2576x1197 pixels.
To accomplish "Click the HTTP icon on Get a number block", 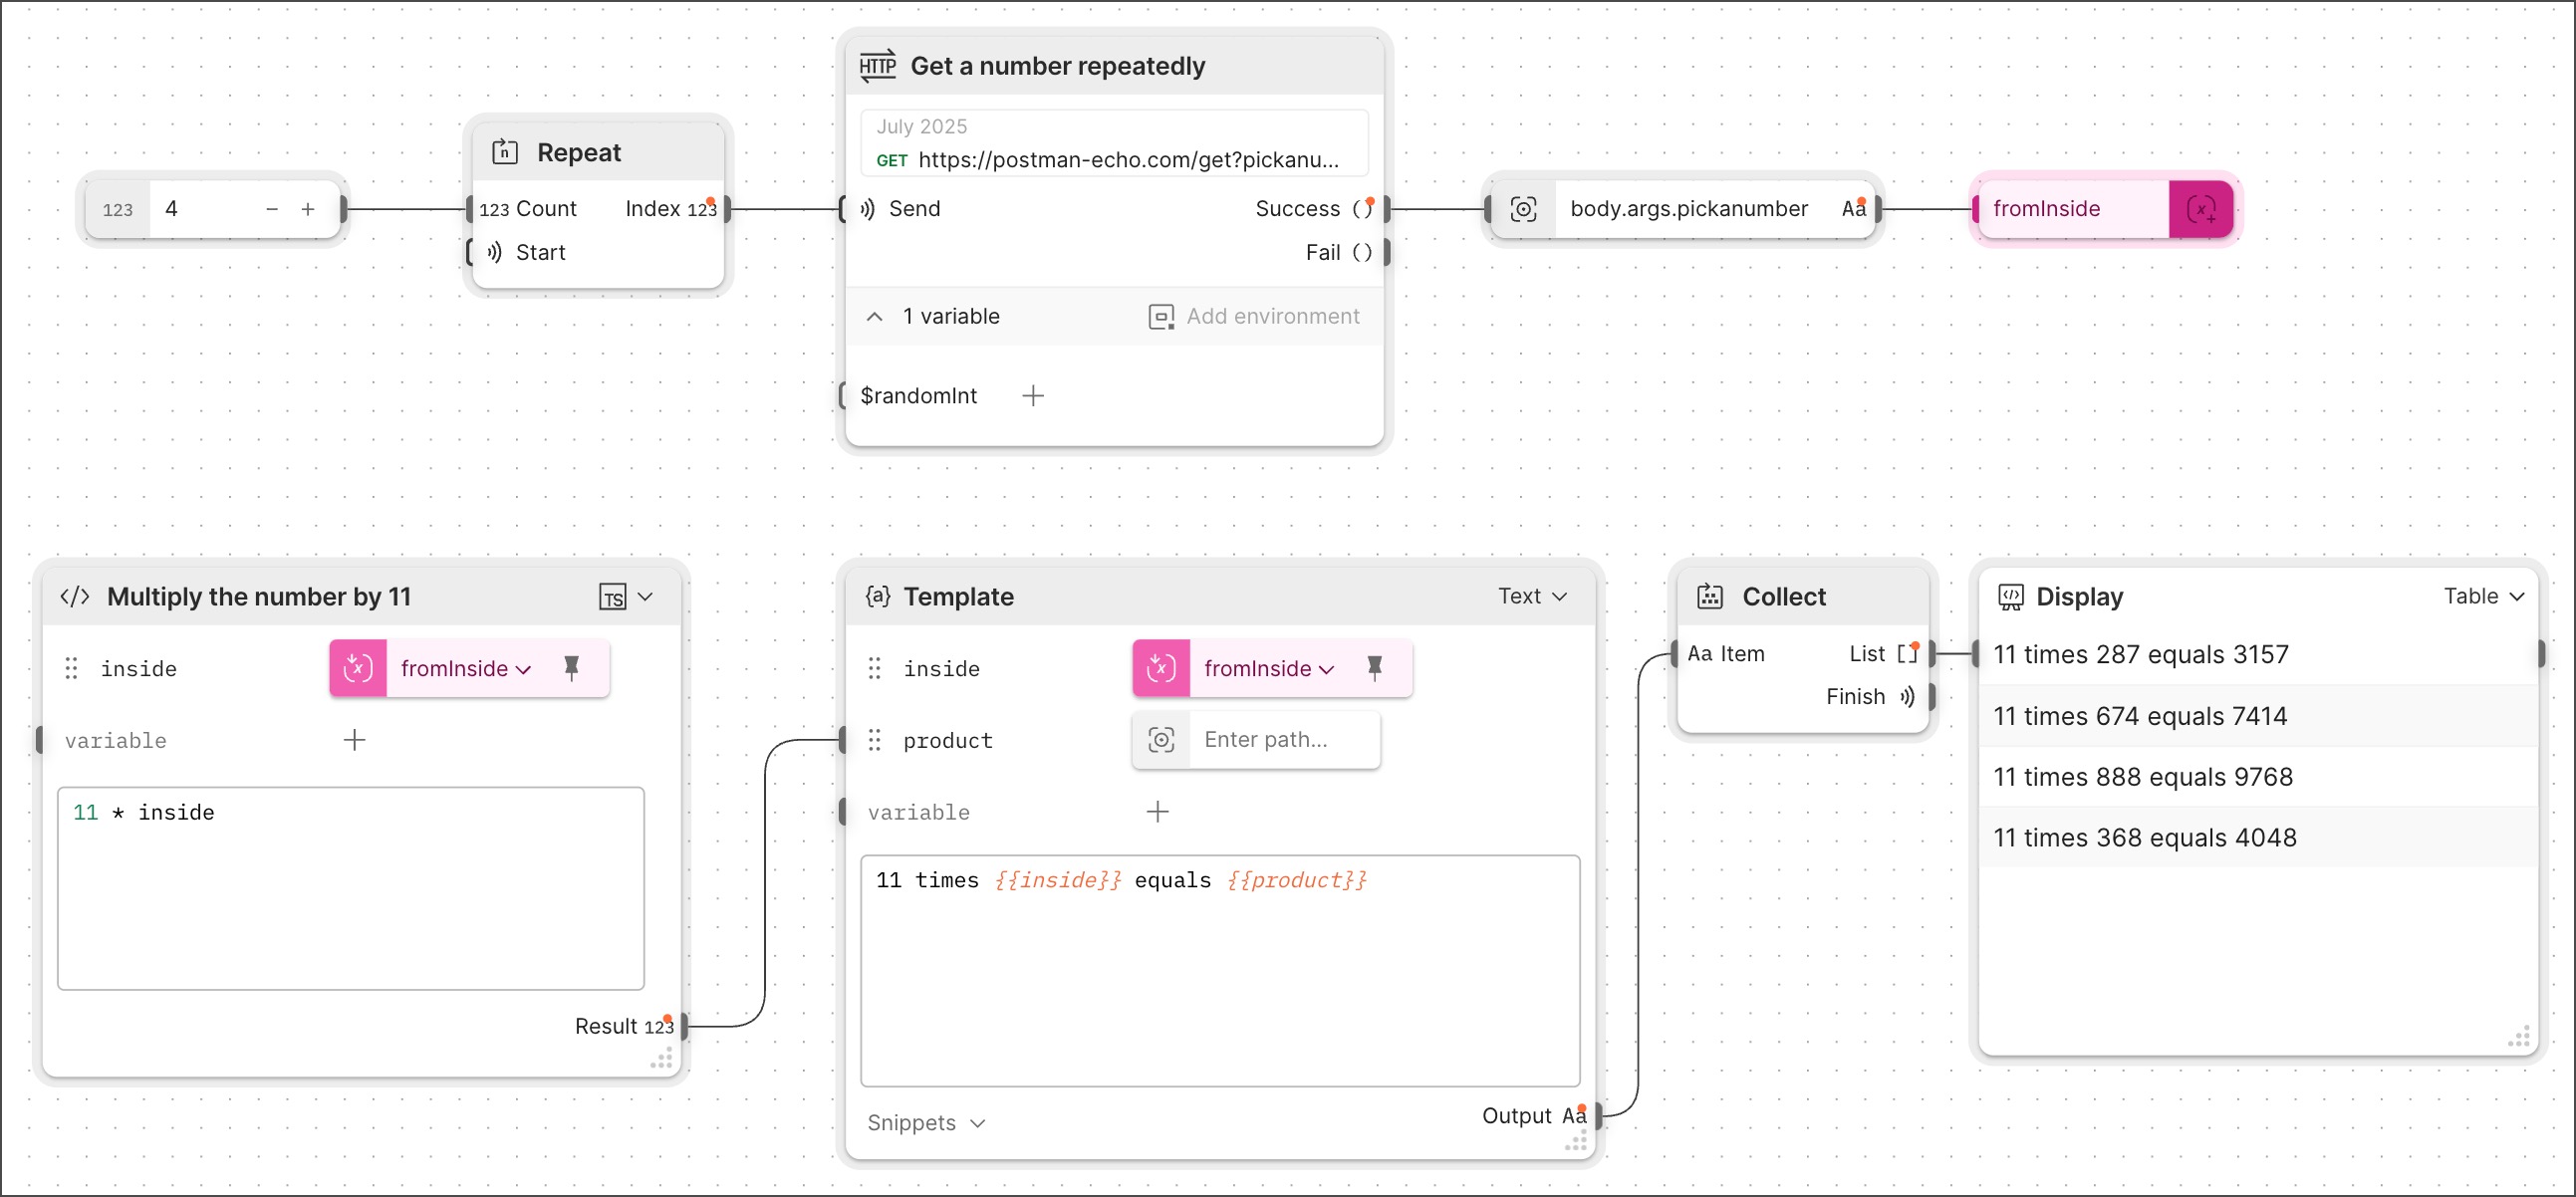I will (877, 66).
